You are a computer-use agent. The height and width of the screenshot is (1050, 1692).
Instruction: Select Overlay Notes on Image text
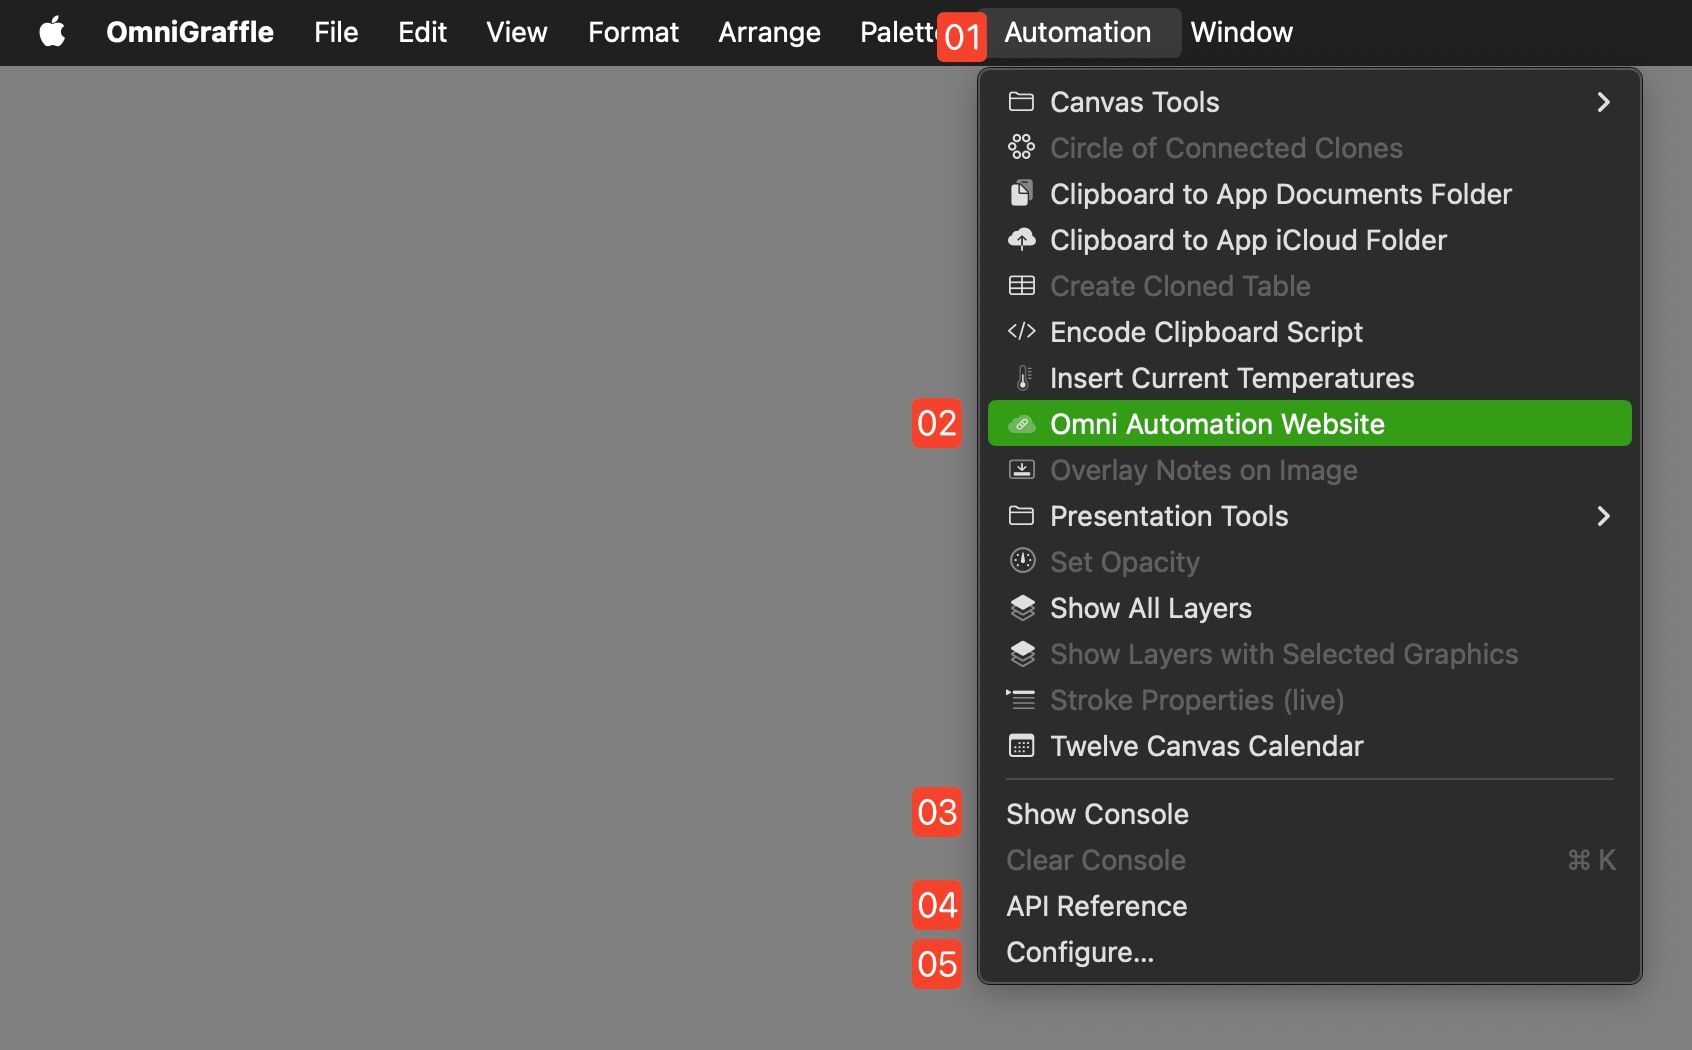point(1204,470)
